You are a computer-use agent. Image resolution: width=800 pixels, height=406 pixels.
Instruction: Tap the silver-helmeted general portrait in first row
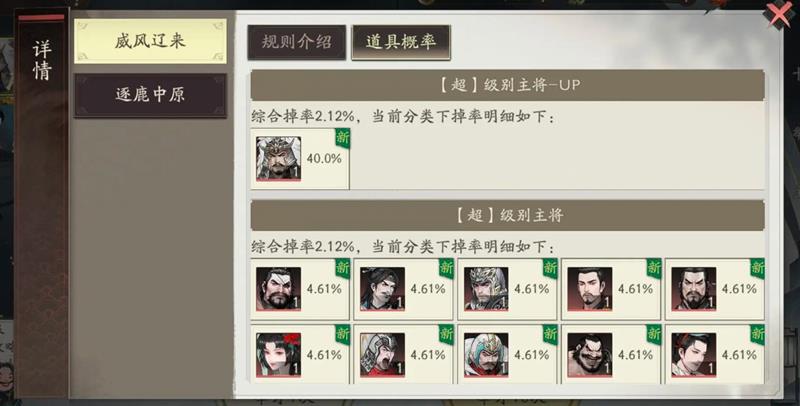[486, 289]
